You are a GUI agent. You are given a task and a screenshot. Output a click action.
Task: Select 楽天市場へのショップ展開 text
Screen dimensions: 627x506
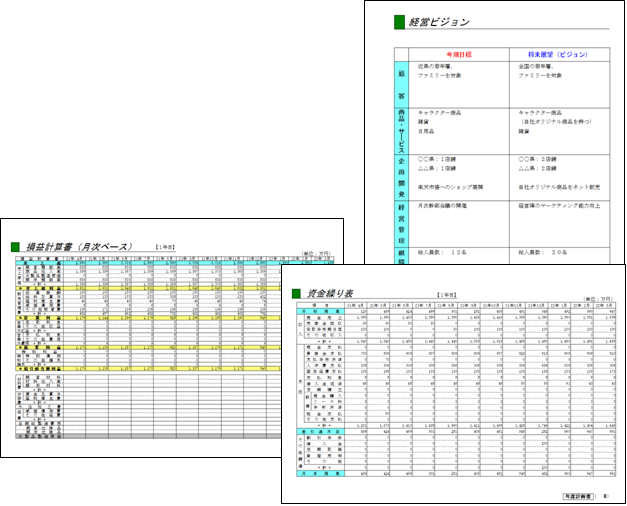point(451,187)
